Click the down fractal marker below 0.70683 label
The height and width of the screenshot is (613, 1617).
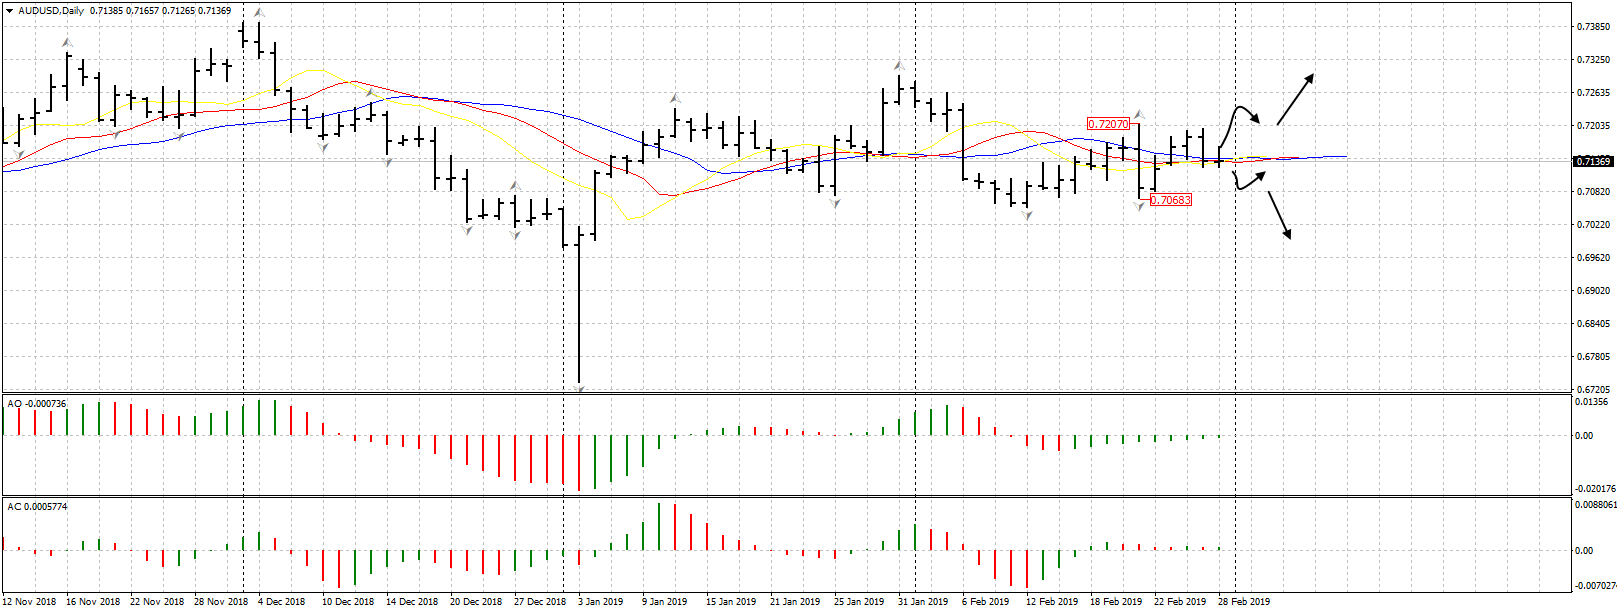[x=1140, y=206]
